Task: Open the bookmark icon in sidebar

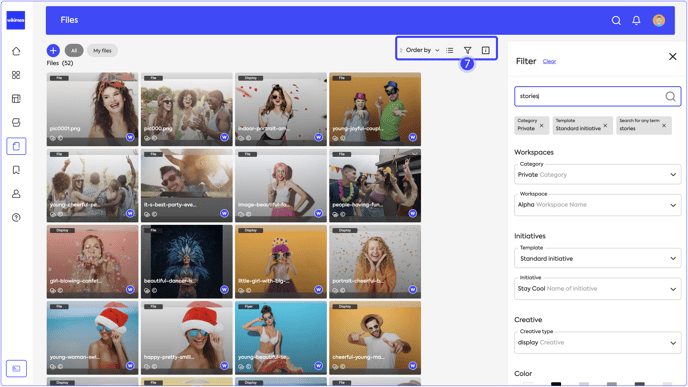Action: click(16, 170)
